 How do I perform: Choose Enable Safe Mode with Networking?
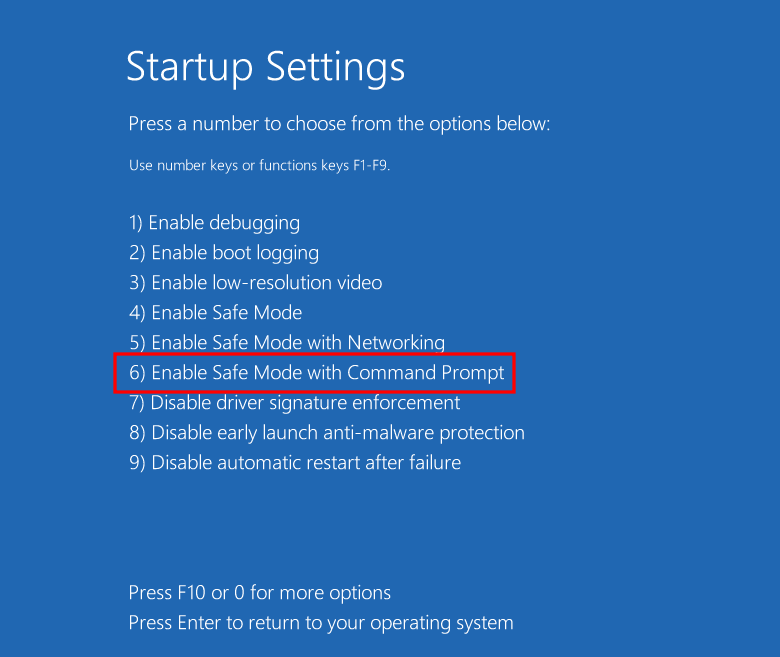287,343
